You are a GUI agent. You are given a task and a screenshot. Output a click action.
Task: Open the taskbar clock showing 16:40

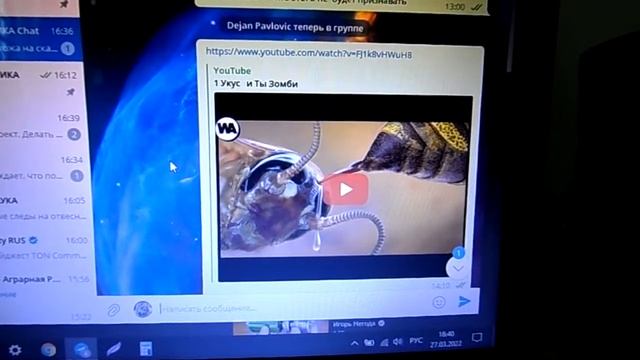[x=446, y=339]
